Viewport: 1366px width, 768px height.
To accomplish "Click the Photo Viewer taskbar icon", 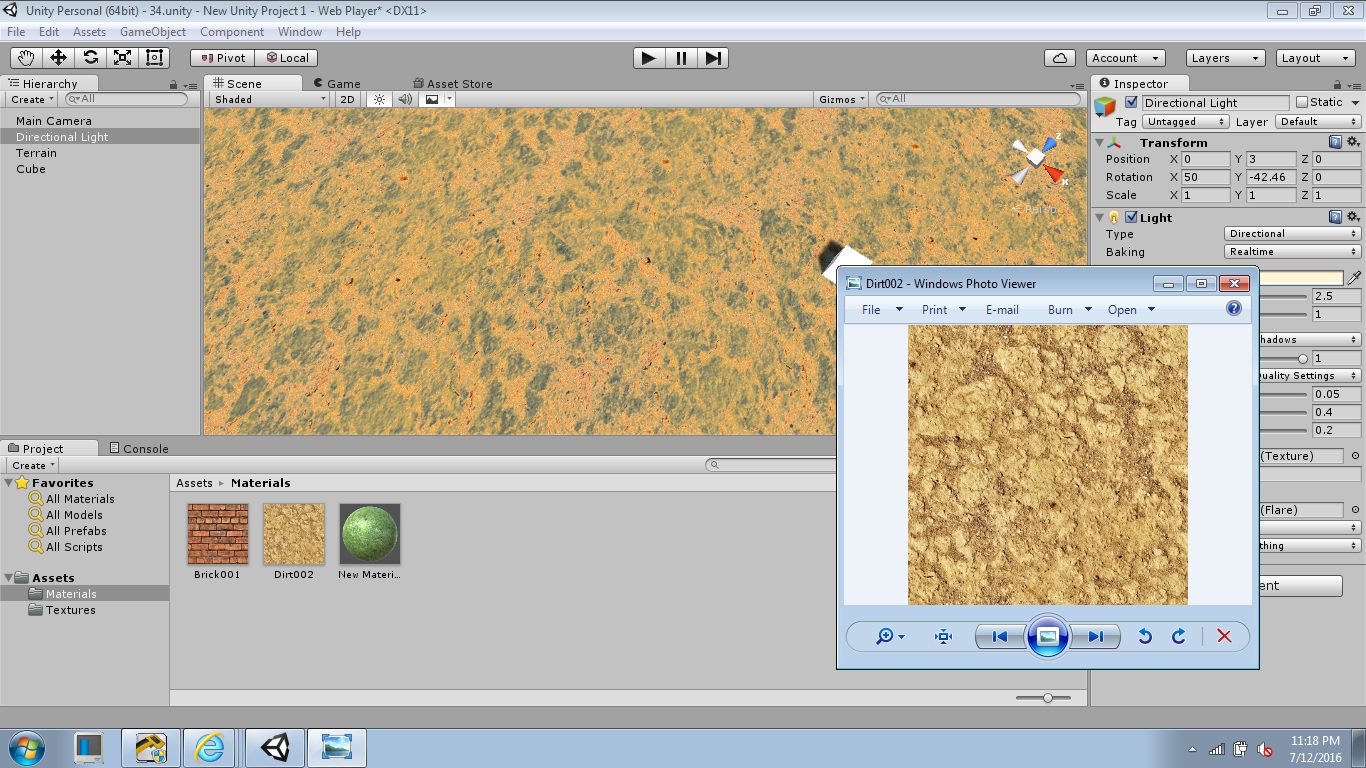I will (x=337, y=748).
